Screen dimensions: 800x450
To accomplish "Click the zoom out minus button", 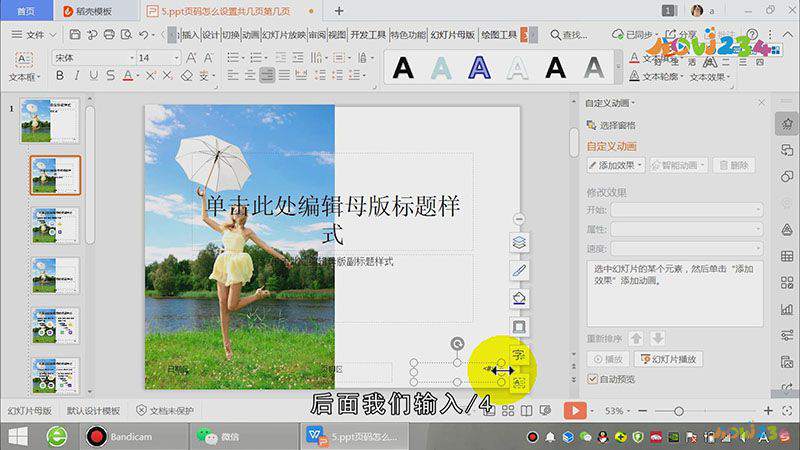I will (x=642, y=411).
